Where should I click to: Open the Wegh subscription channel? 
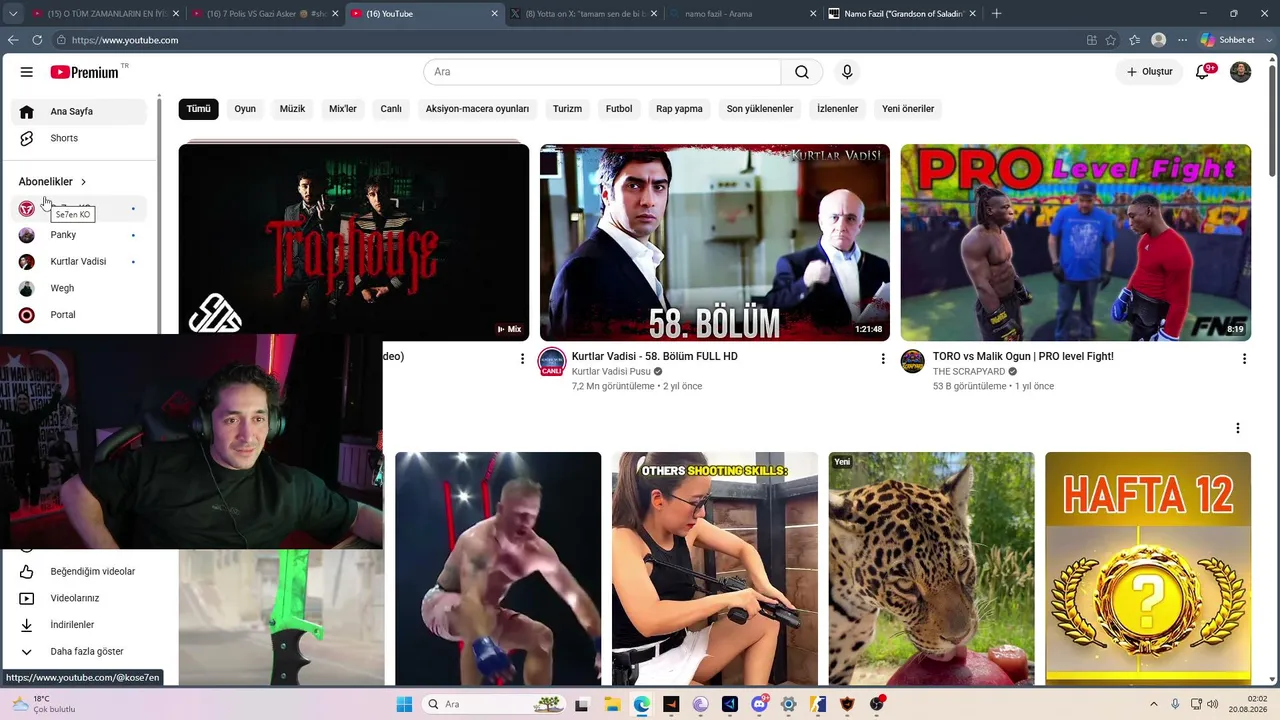tap(80, 288)
